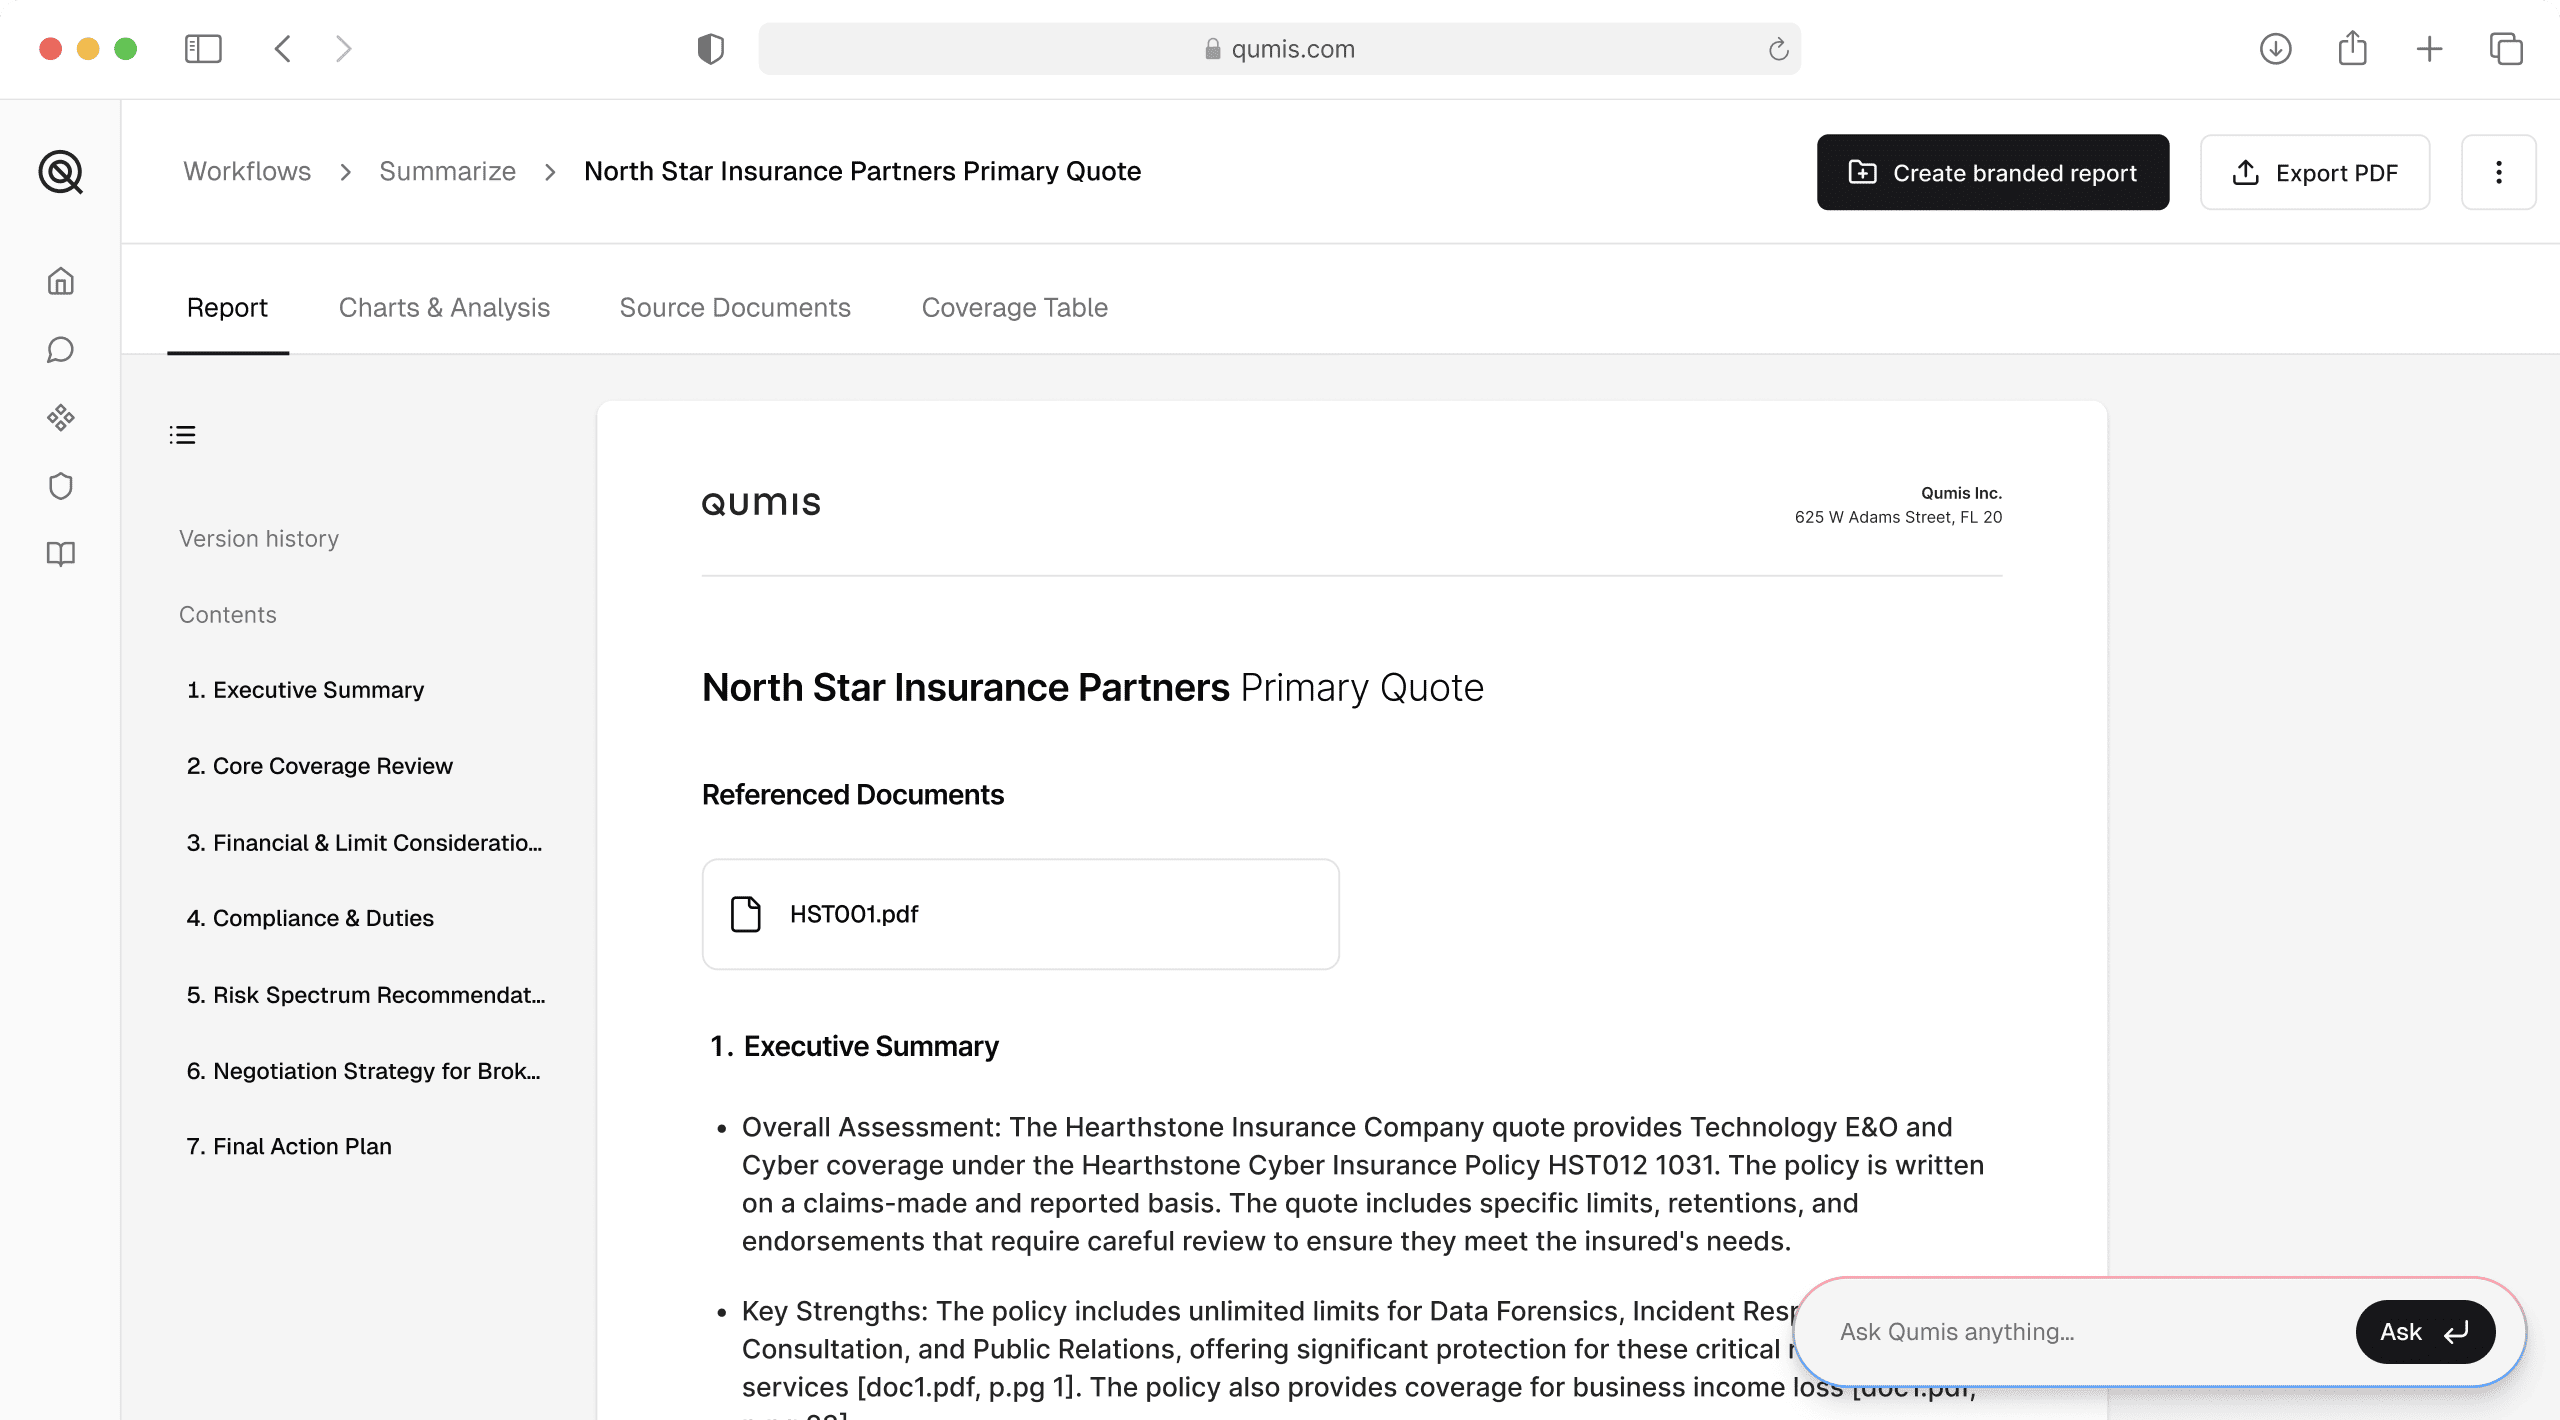The width and height of the screenshot is (2560, 1420).
Task: Select the diamond-grid workflows icon in sidebar
Action: (x=60, y=417)
